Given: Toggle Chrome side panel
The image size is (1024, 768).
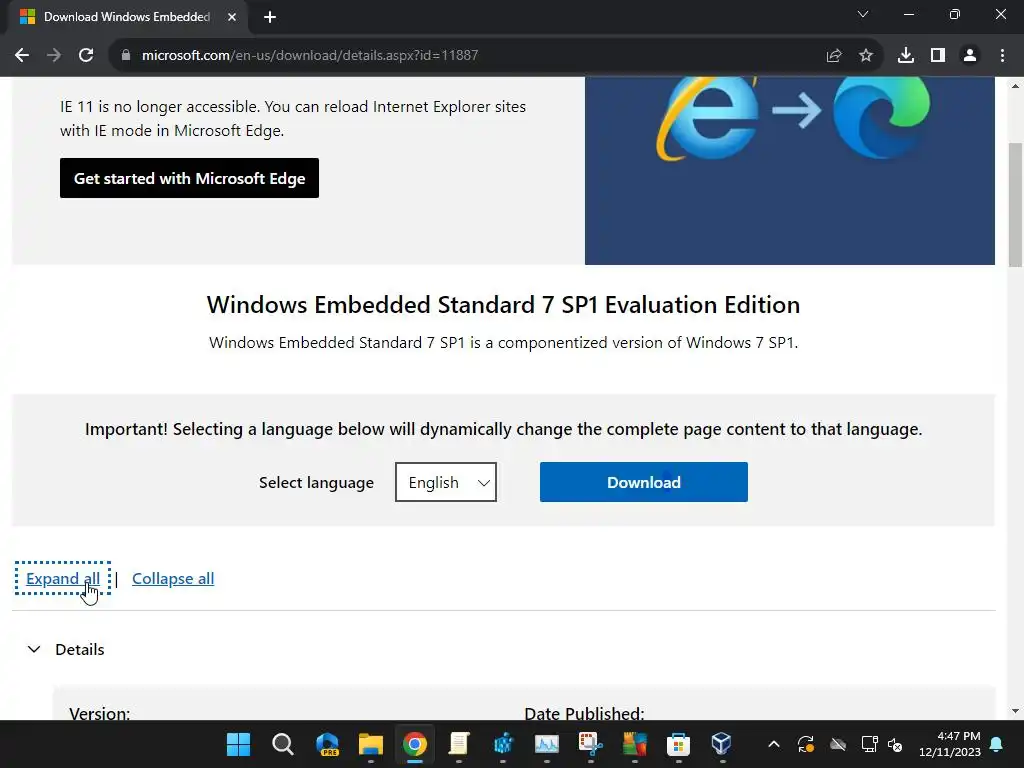Looking at the screenshot, I should tap(938, 56).
